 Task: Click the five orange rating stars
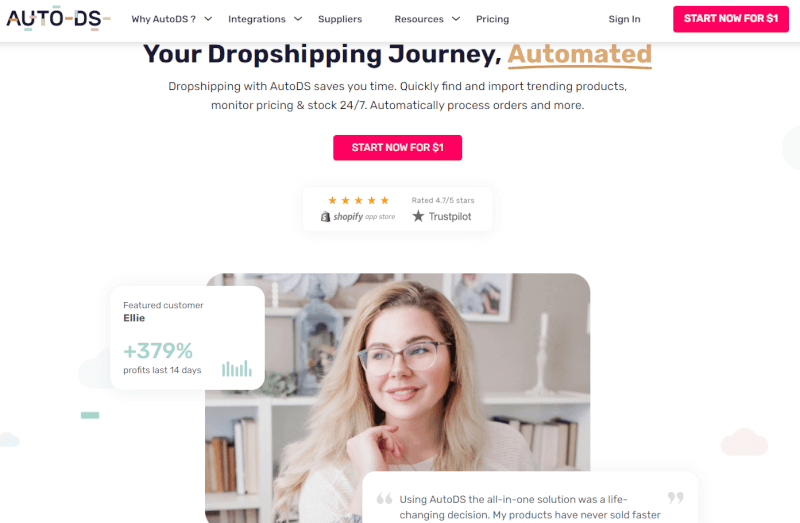click(358, 200)
